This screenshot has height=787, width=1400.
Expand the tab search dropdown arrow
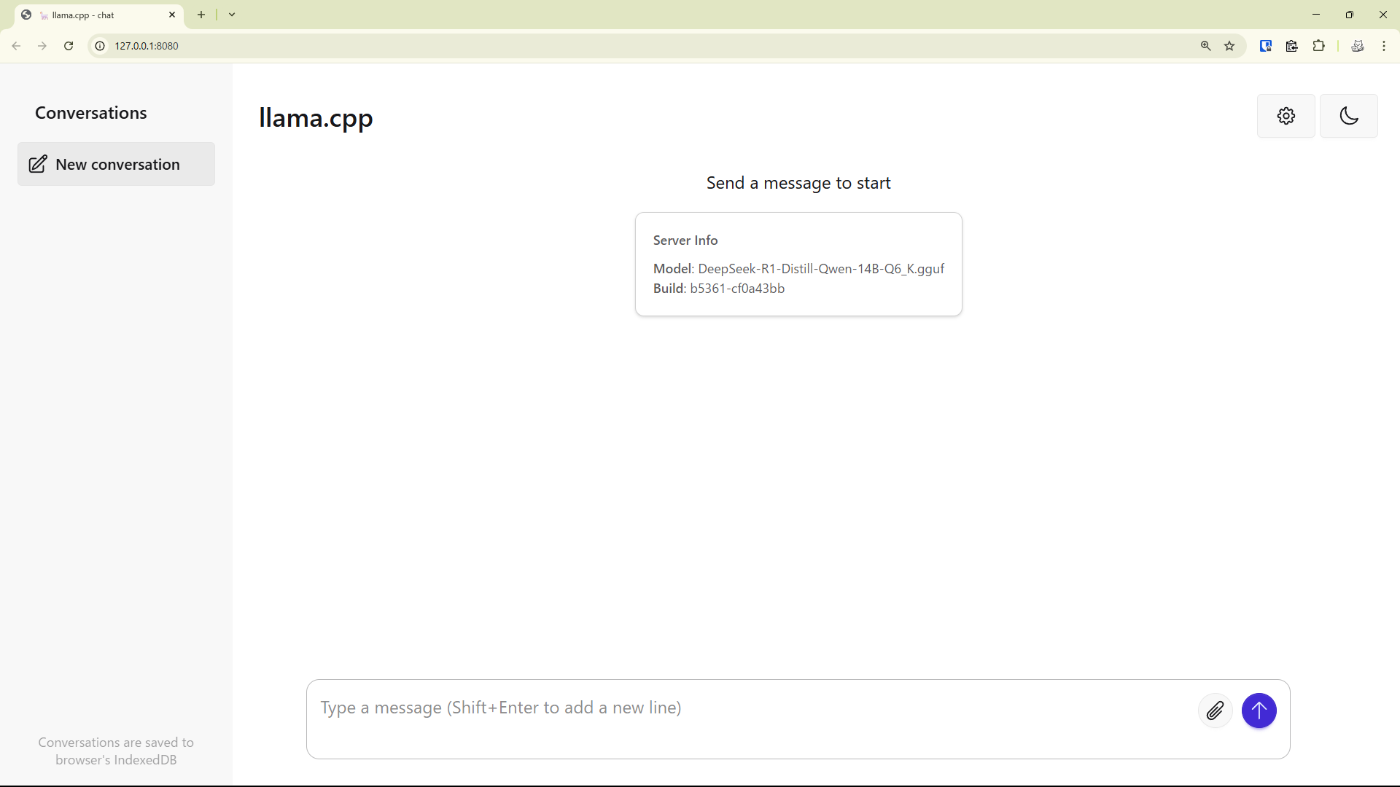(x=232, y=15)
